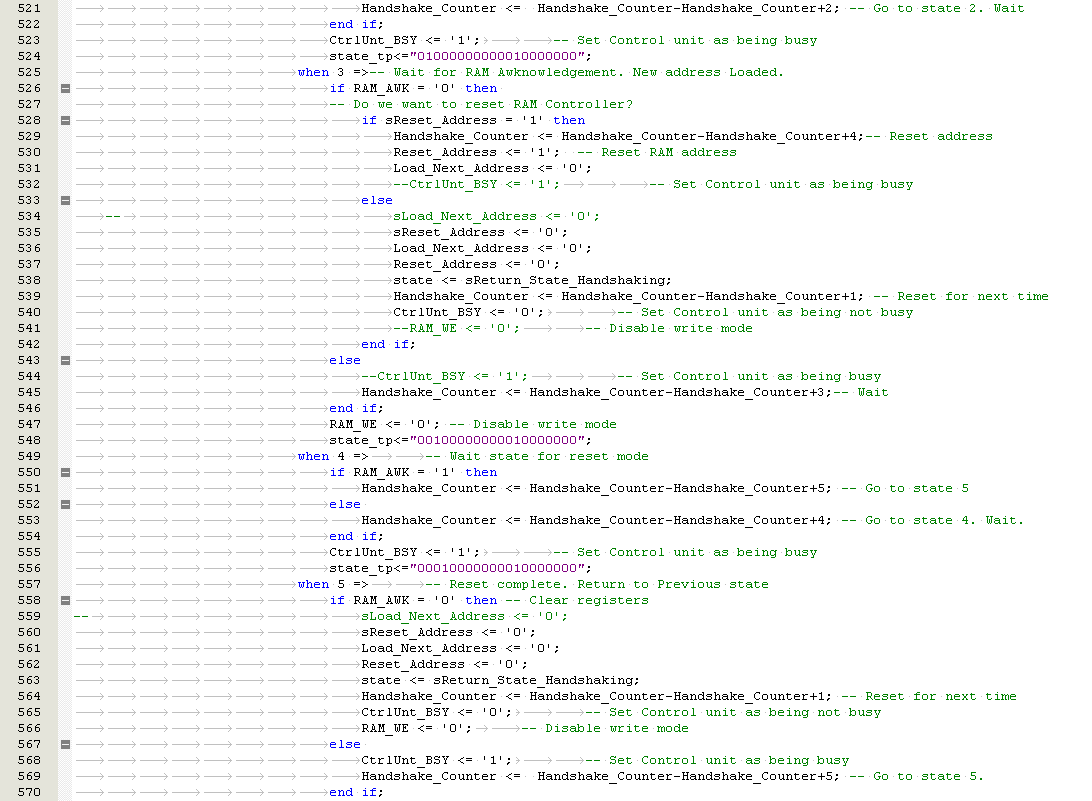Image resolution: width=1092 pixels, height=801 pixels.
Task: Click the 'Disable write mode' comment on line 547
Action: pyautogui.click(x=545, y=424)
